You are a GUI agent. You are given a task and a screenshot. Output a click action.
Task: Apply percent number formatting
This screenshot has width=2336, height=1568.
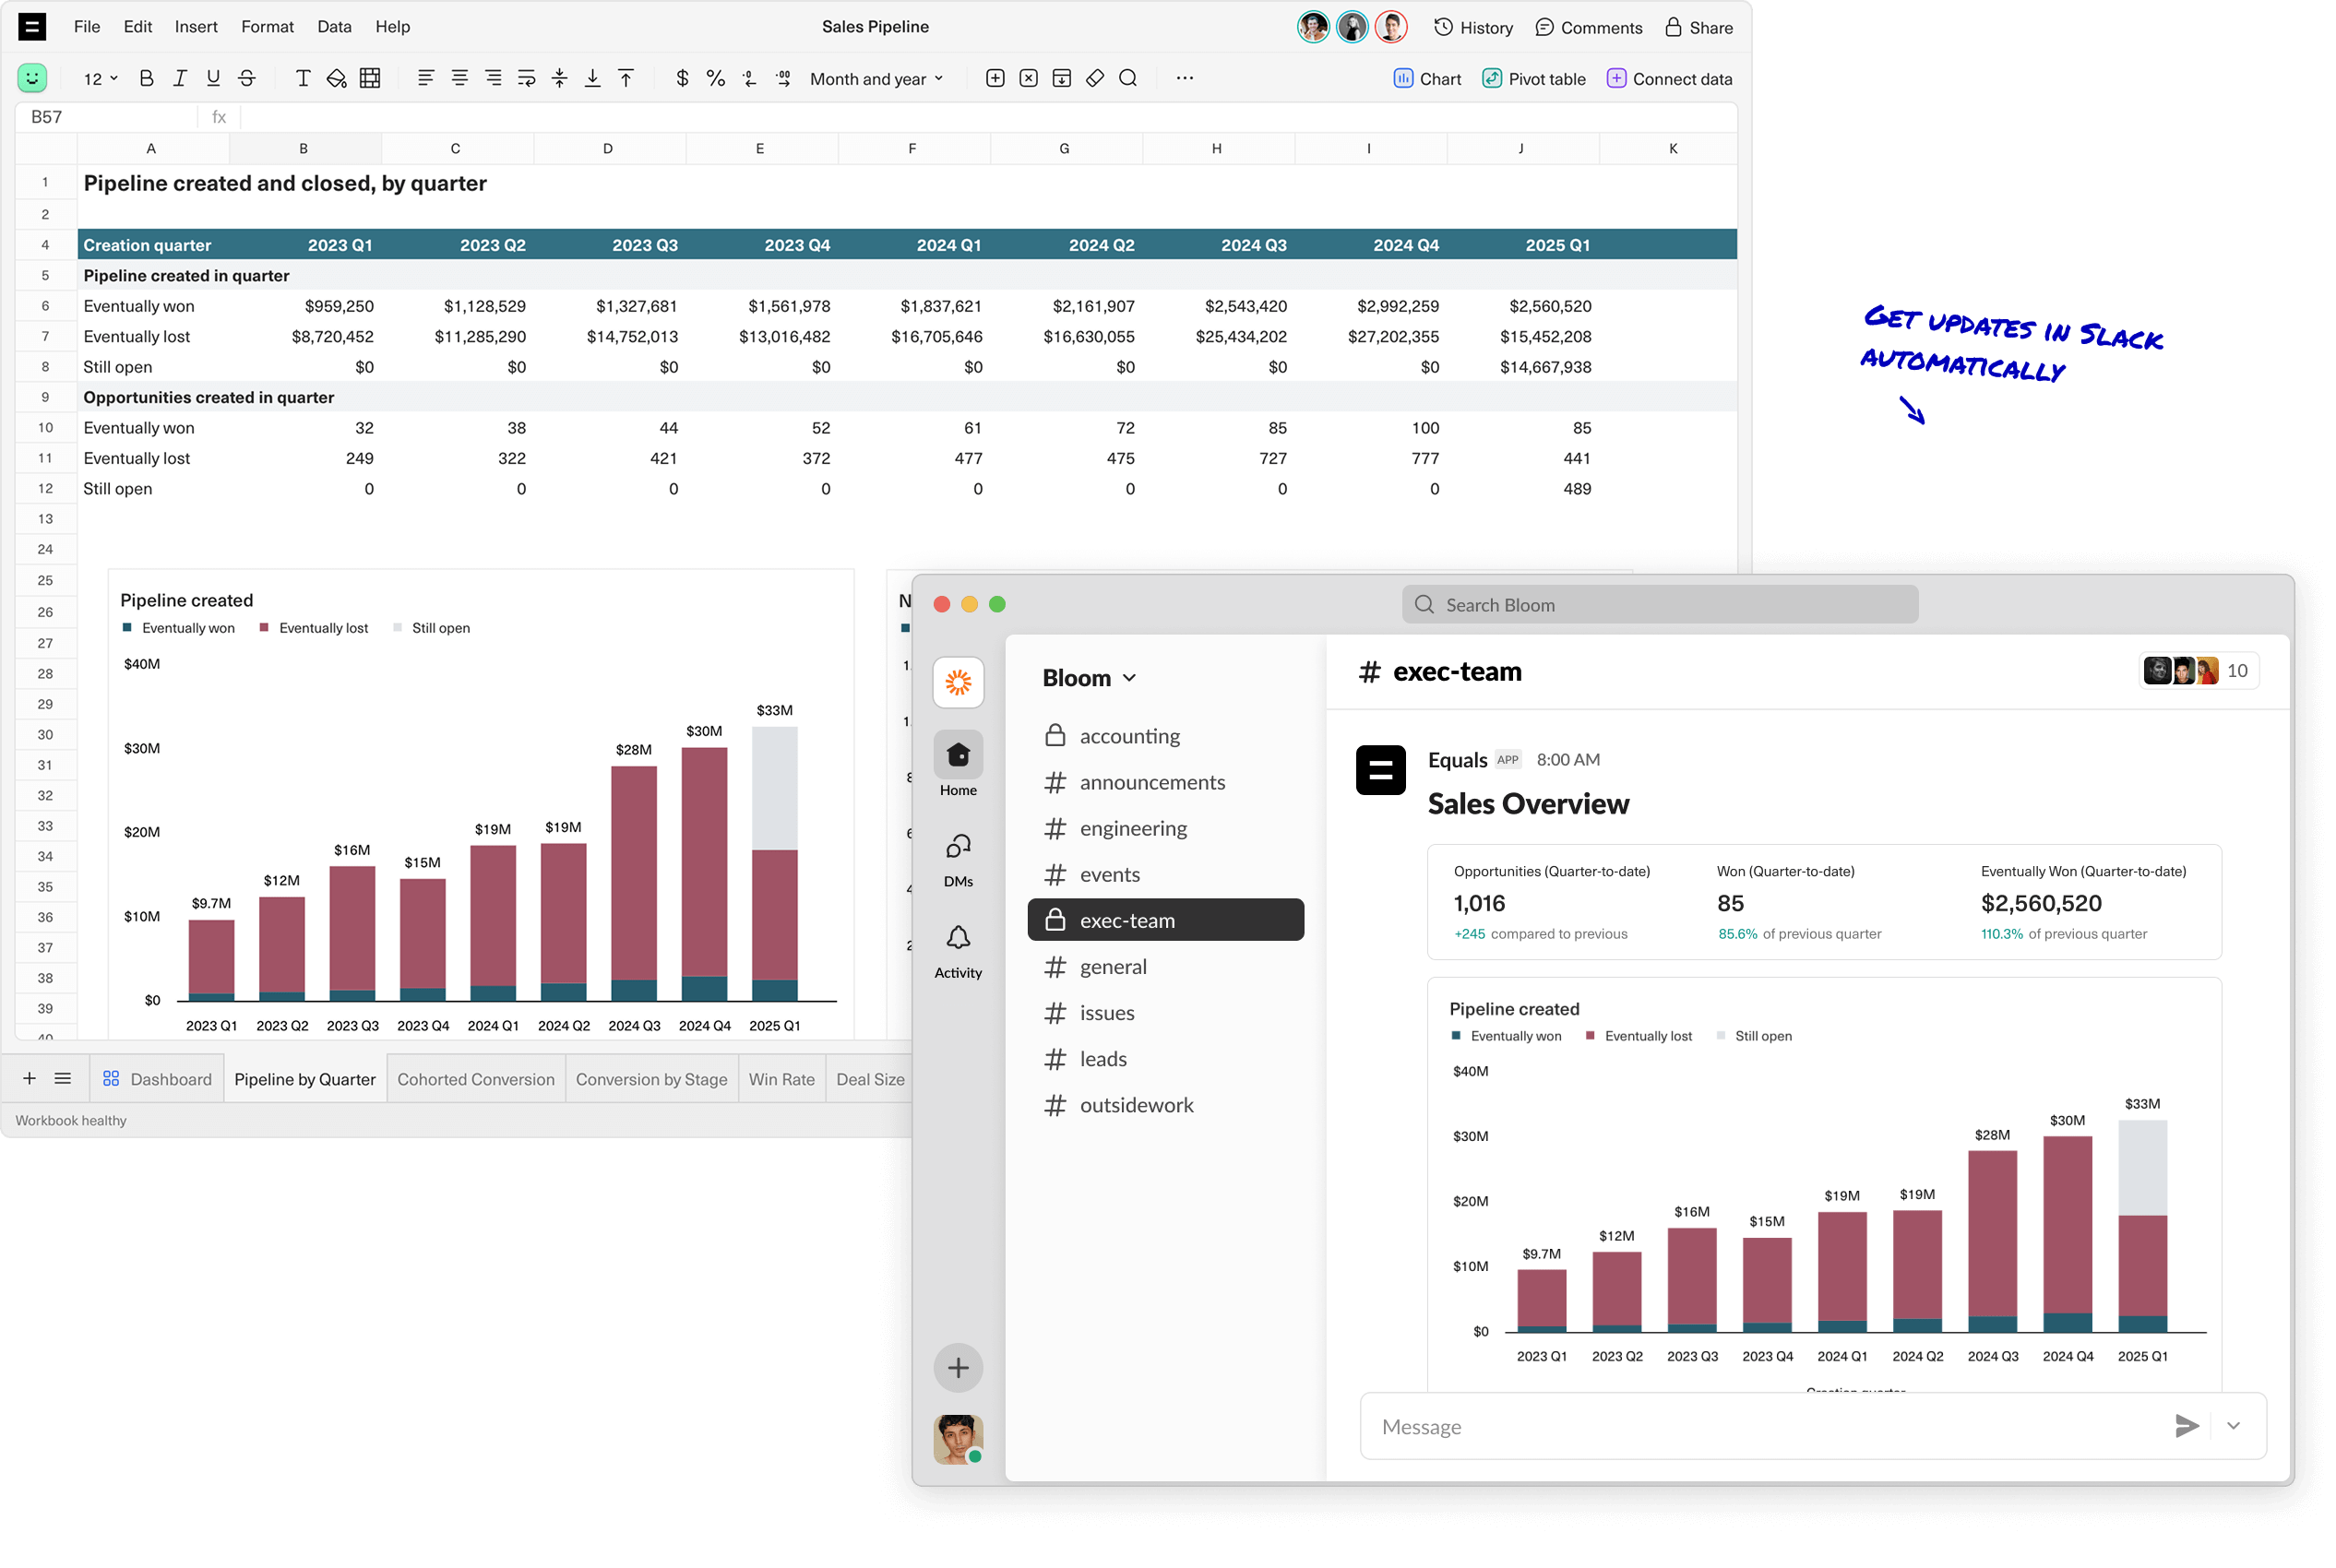[x=716, y=78]
